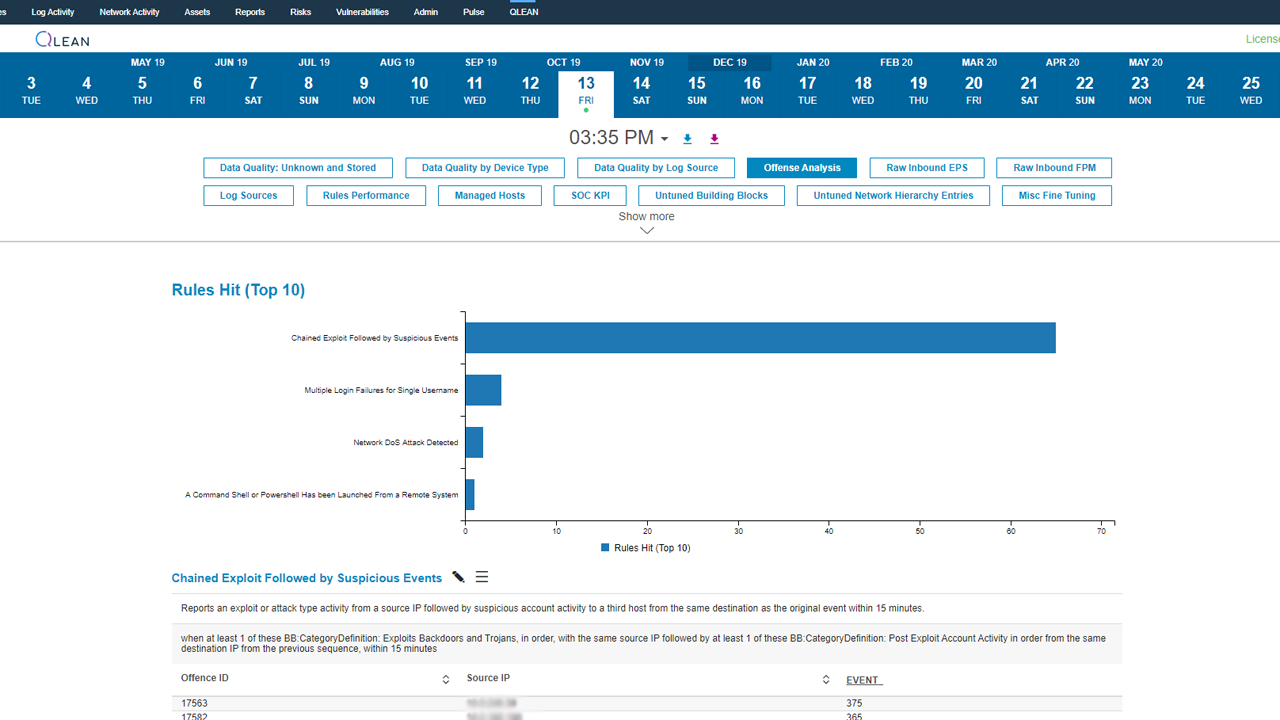Open the Risks tab
1280x720 pixels.
point(300,12)
